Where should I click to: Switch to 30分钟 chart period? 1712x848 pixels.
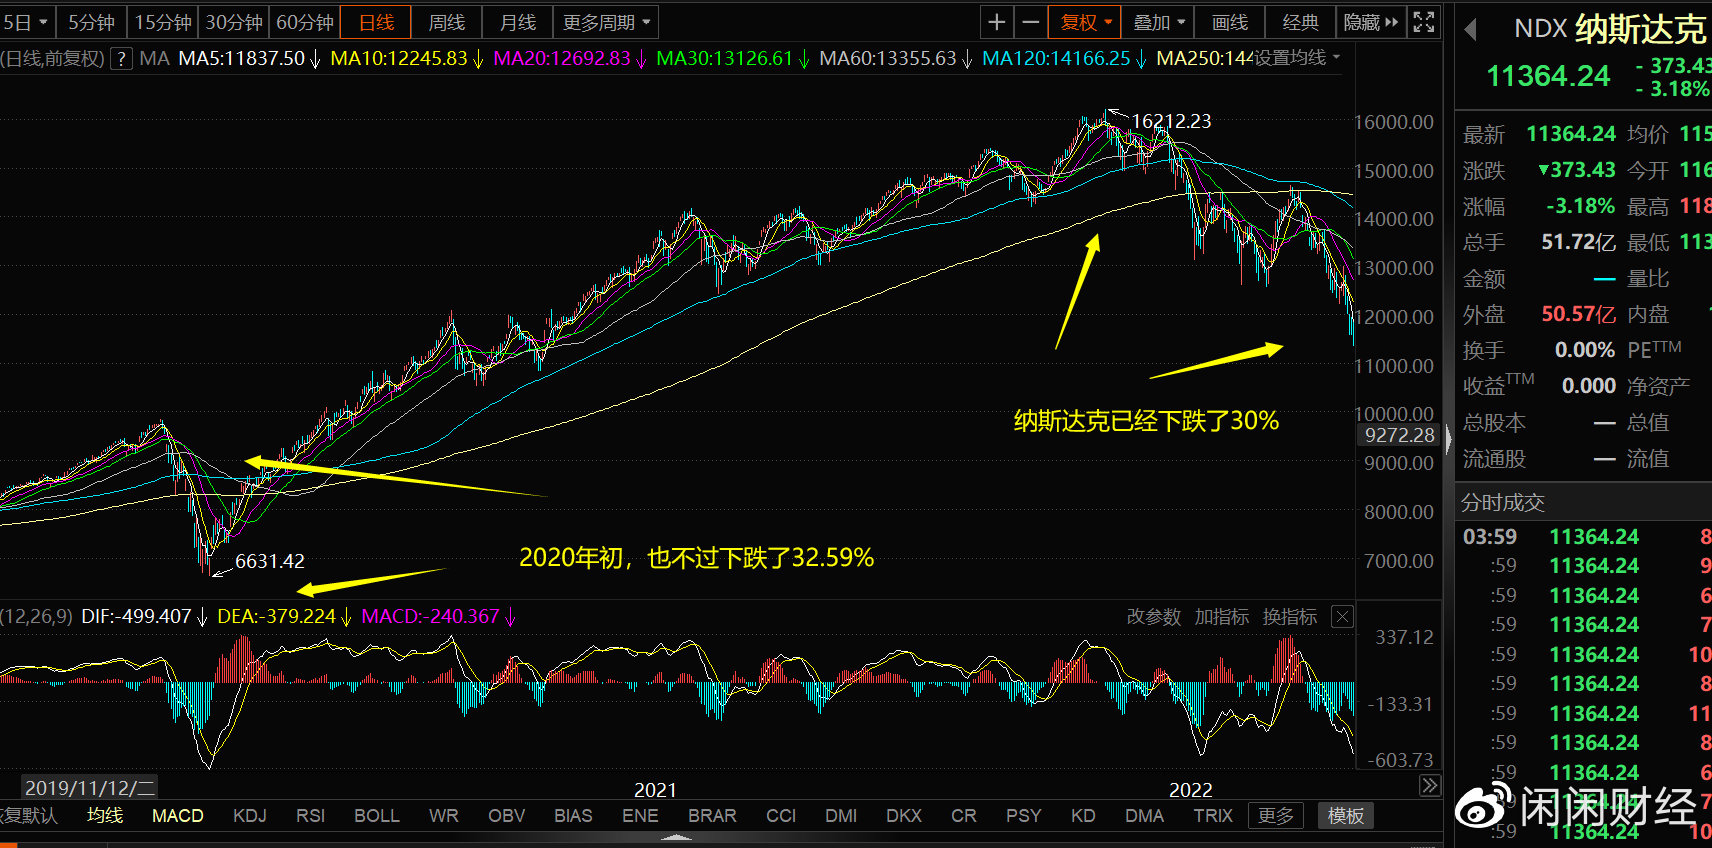point(234,22)
